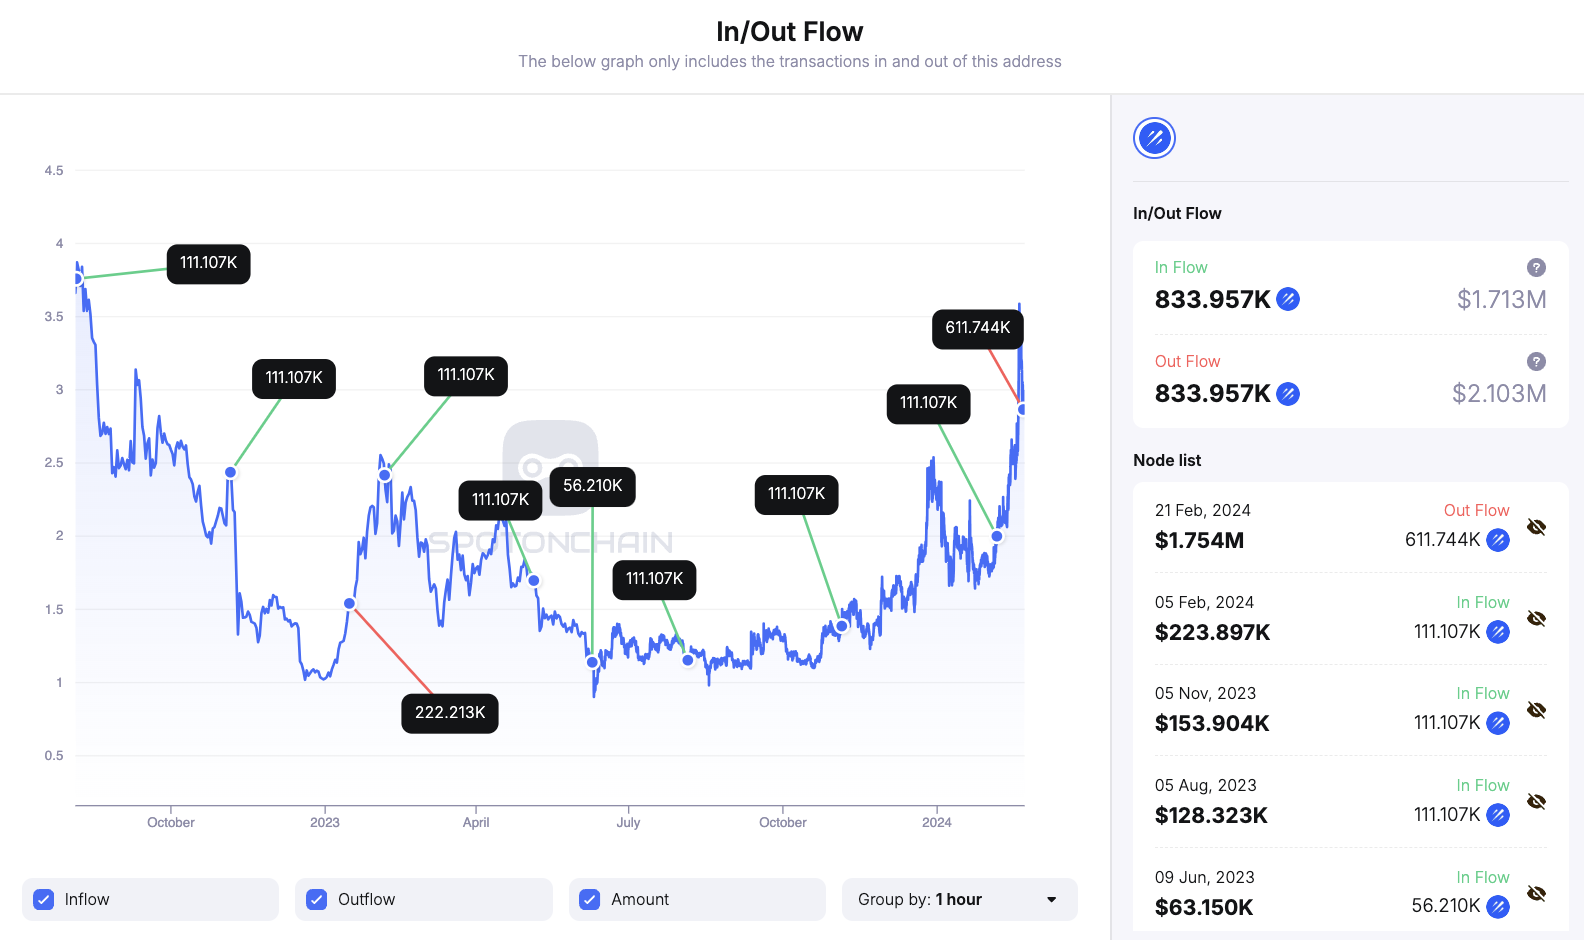Viewport: 1584px width, 940px height.
Task: Select the 222.213K outflow chart label
Action: [449, 713]
